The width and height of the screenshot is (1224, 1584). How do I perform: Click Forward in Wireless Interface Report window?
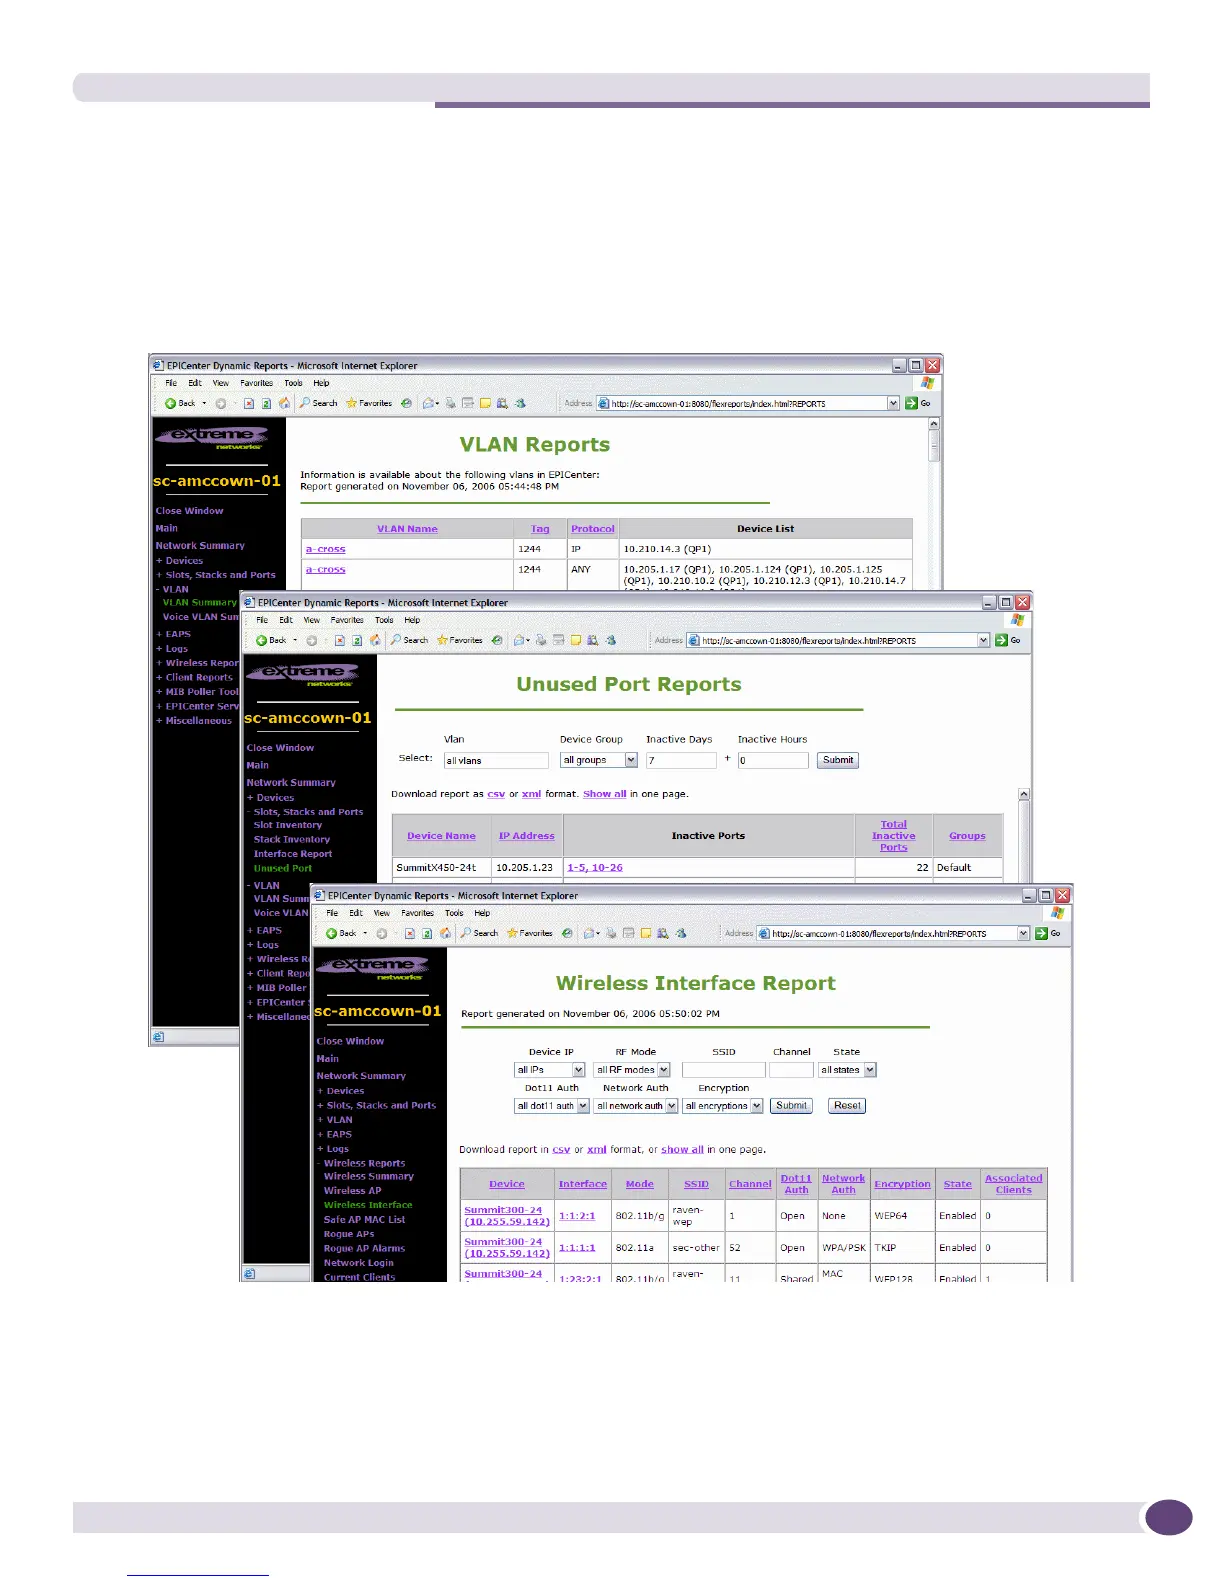381,933
